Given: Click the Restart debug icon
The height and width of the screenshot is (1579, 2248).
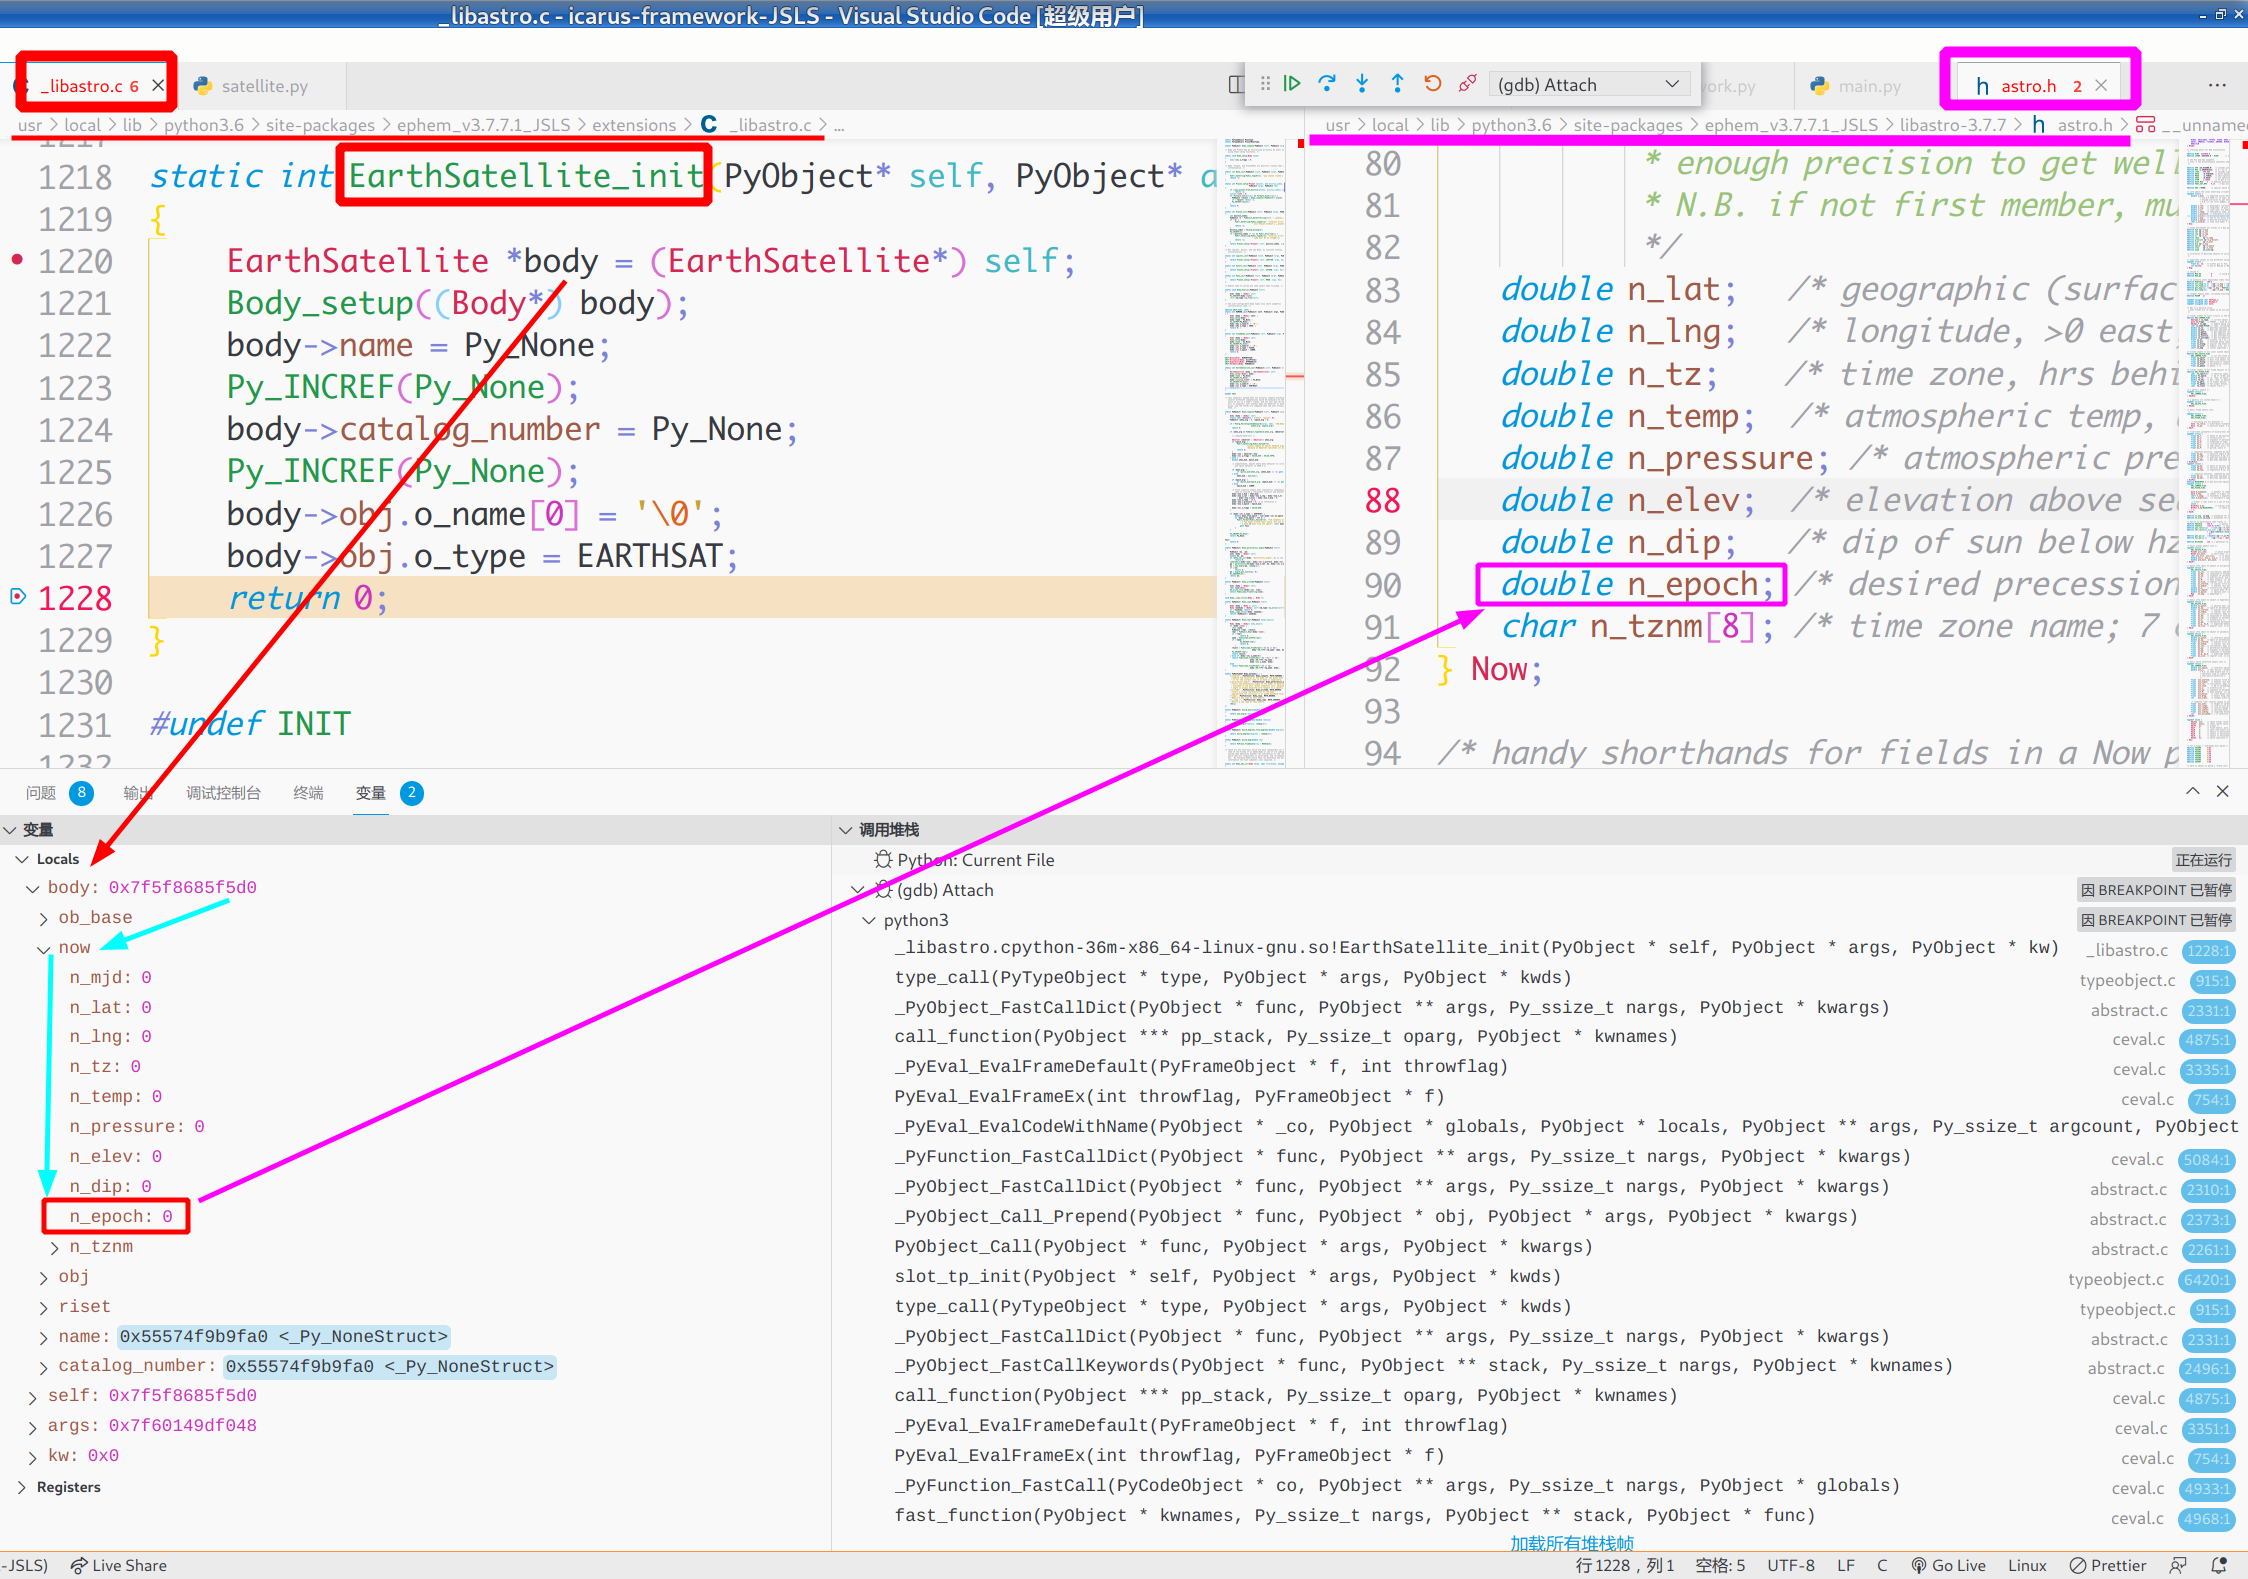Looking at the screenshot, I should point(1432,84).
